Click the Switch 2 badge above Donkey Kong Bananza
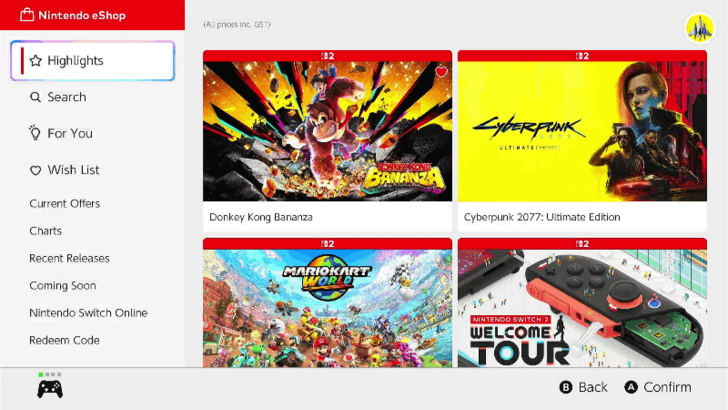Image resolution: width=728 pixels, height=410 pixels. tap(327, 56)
